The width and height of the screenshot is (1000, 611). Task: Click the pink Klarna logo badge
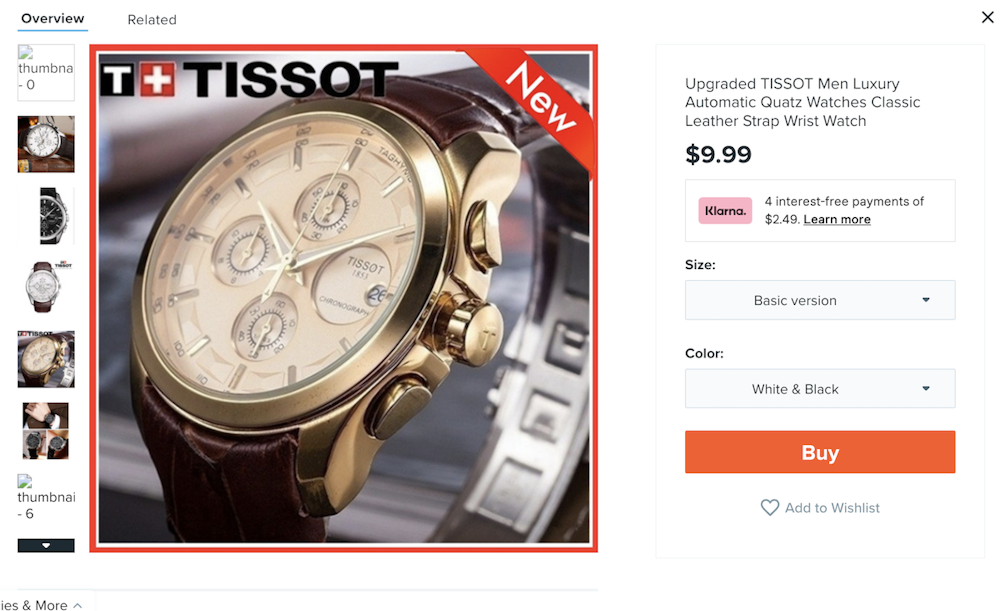click(x=725, y=210)
